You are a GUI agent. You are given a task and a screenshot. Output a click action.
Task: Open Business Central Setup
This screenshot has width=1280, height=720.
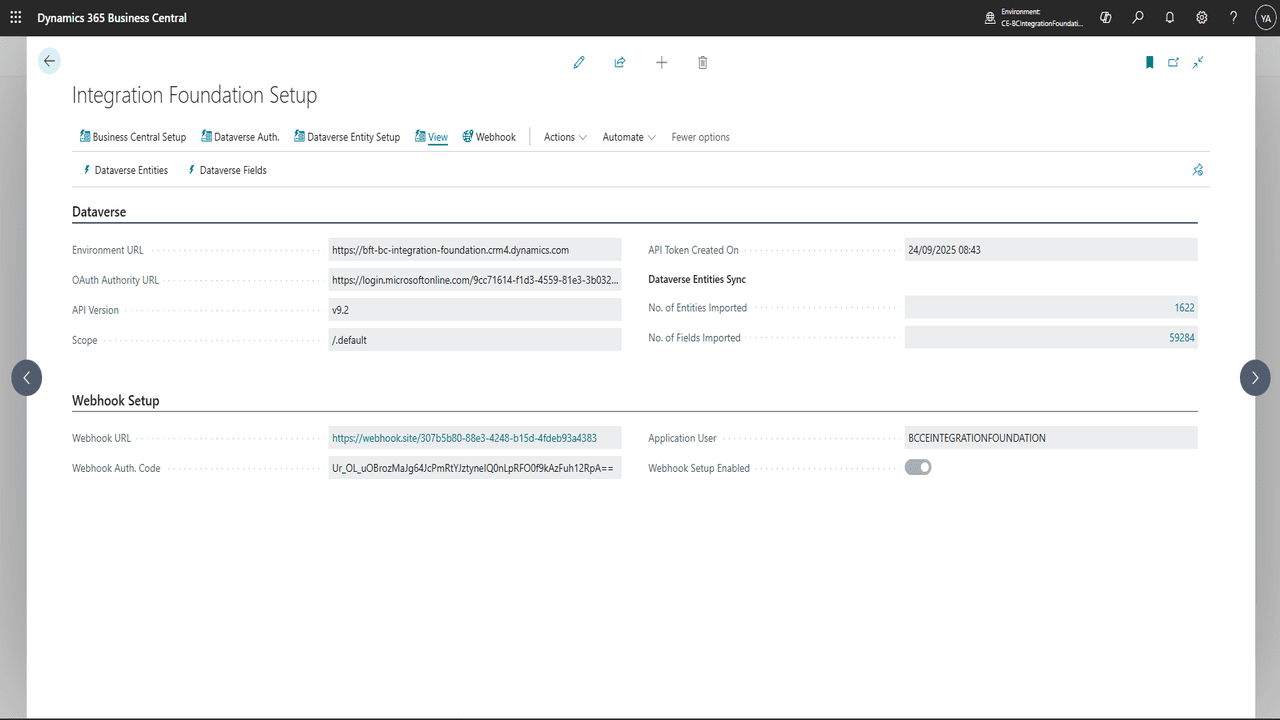tap(133, 137)
